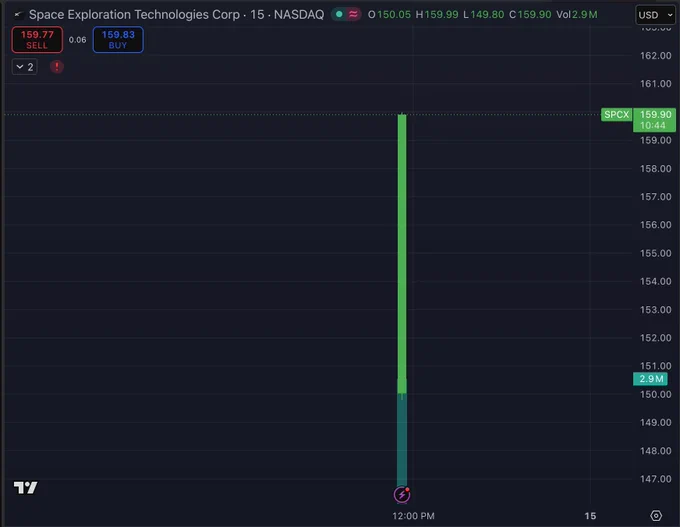Click the 12:00 PM time axis label

[x=413, y=516]
